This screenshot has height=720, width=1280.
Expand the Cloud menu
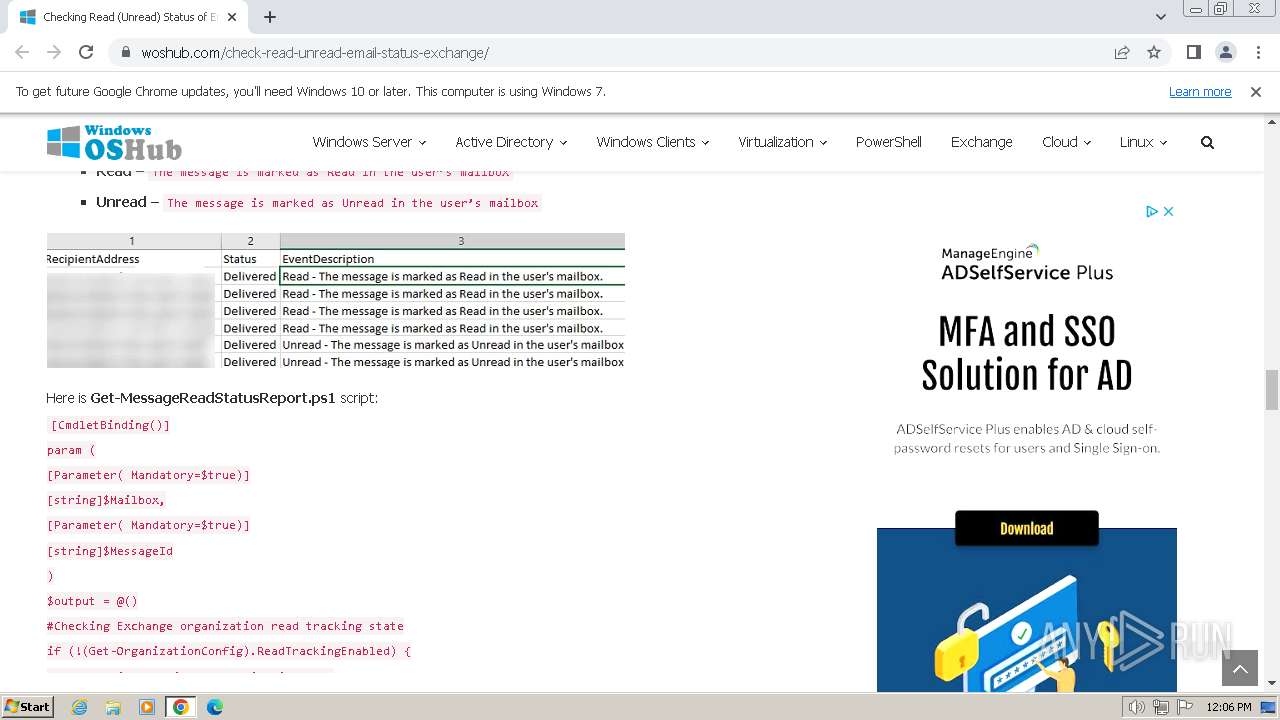[x=1066, y=142]
